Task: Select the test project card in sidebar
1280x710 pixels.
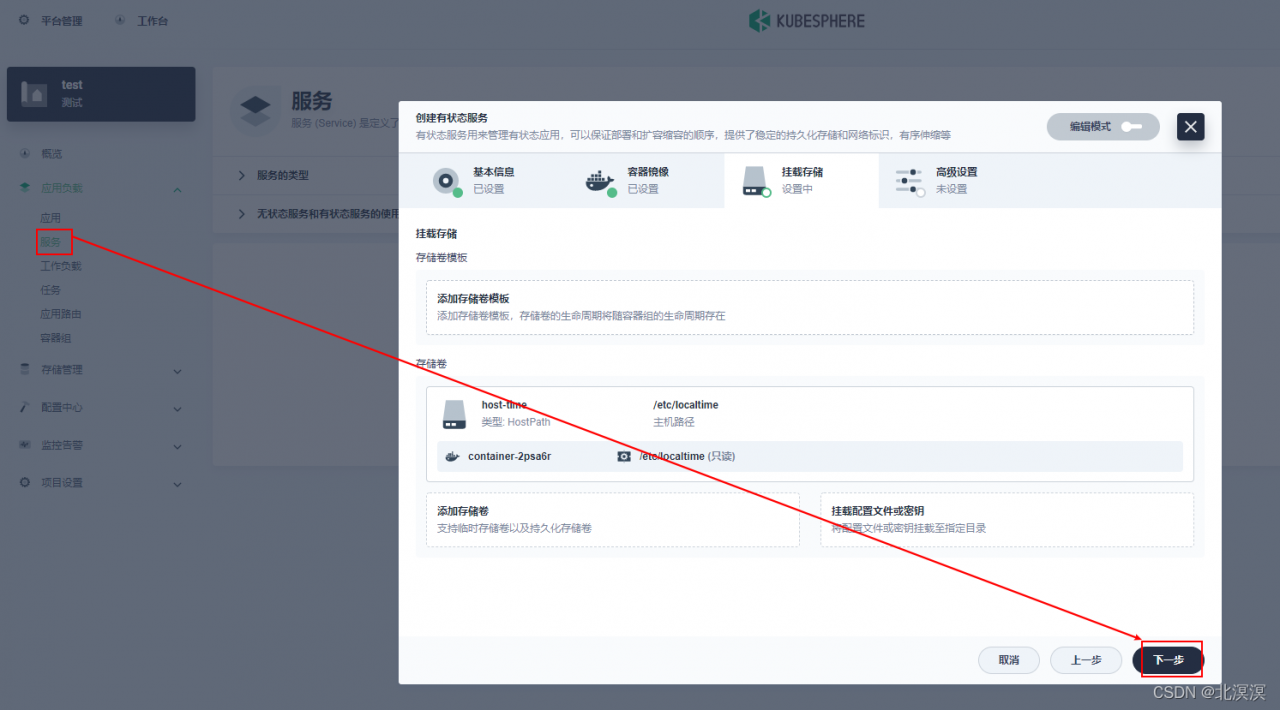Action: (x=101, y=94)
